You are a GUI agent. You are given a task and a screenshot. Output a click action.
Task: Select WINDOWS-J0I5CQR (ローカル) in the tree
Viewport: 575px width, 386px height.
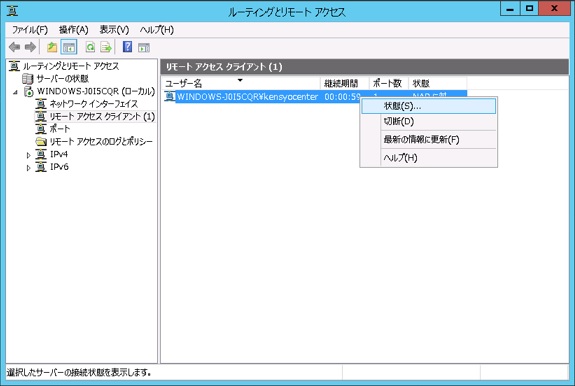96,91
